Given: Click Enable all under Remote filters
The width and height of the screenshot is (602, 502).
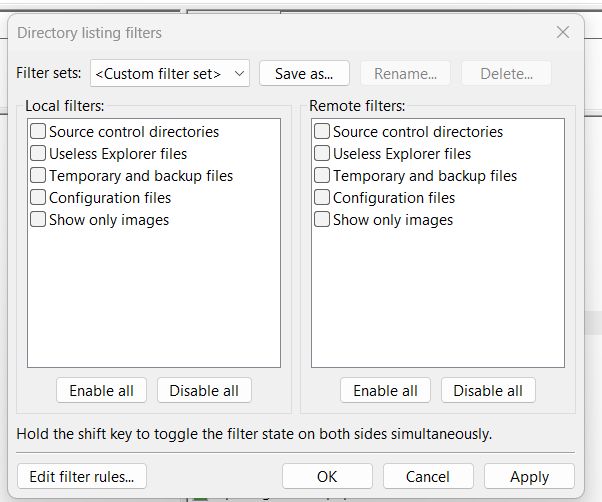Looking at the screenshot, I should (x=385, y=390).
